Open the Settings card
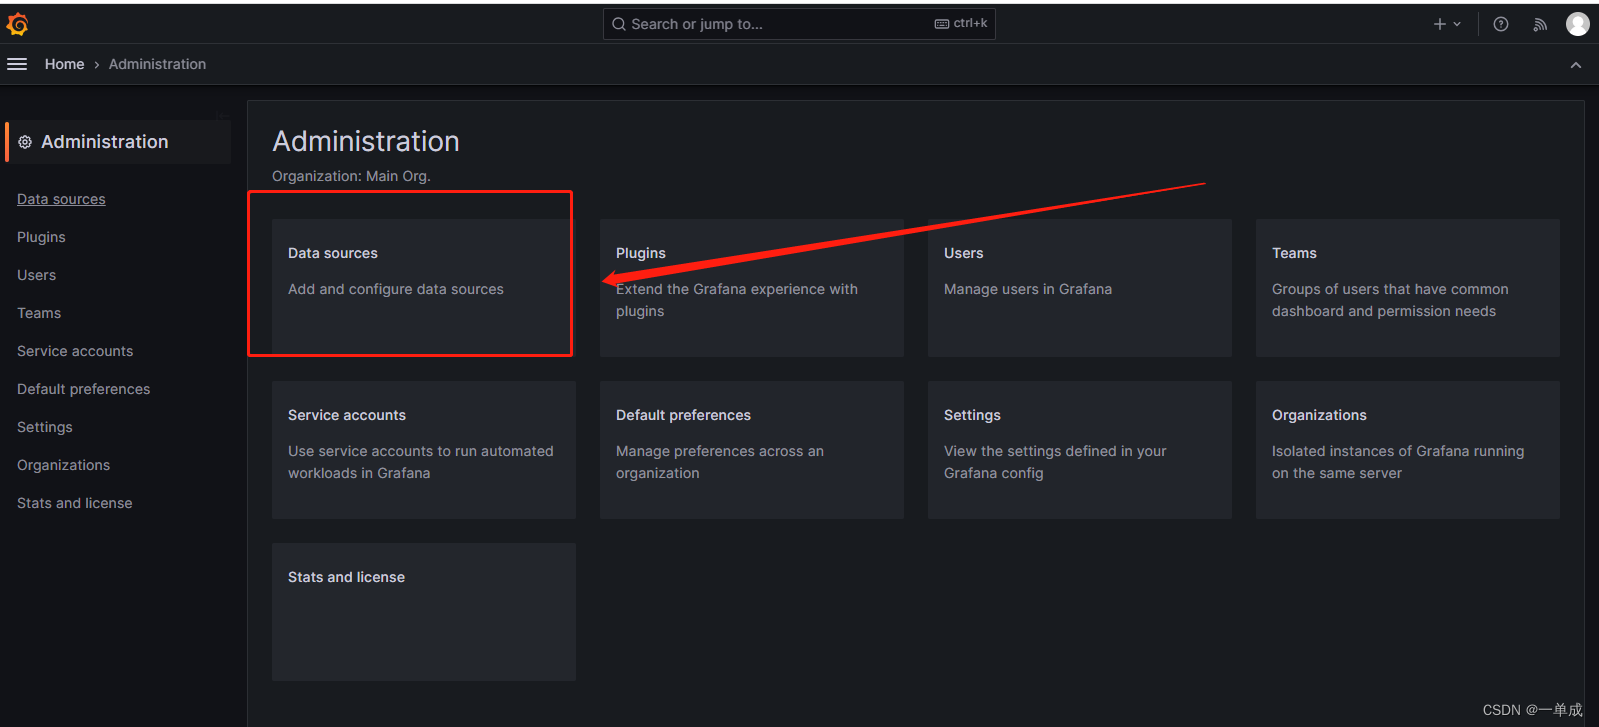The image size is (1599, 727). point(1080,450)
